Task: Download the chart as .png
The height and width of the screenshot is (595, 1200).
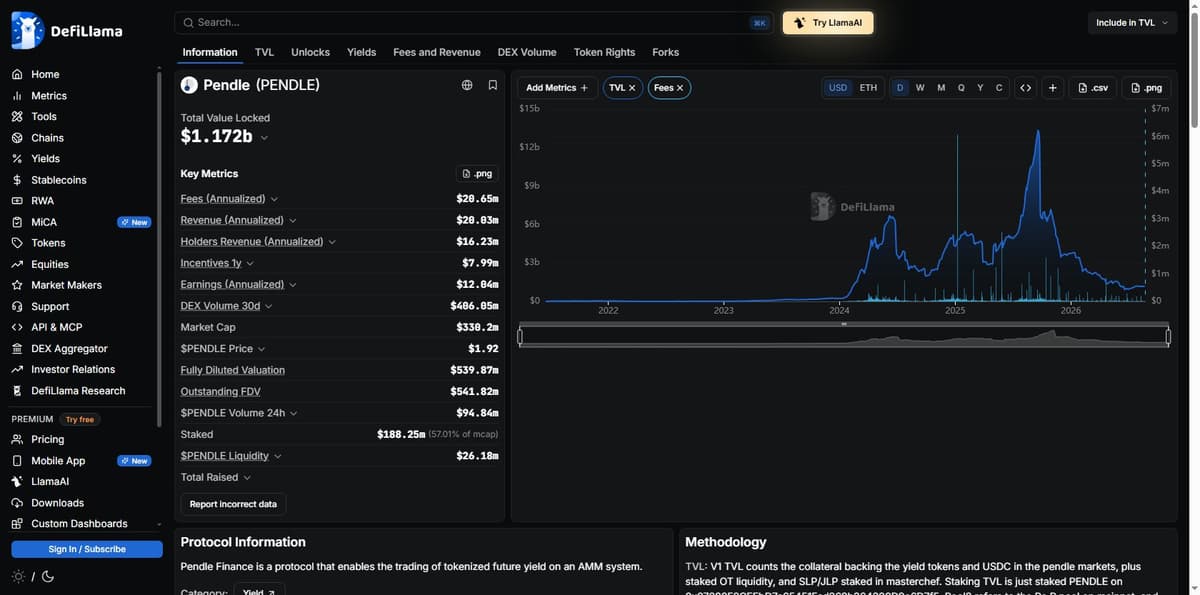Action: (x=1146, y=88)
